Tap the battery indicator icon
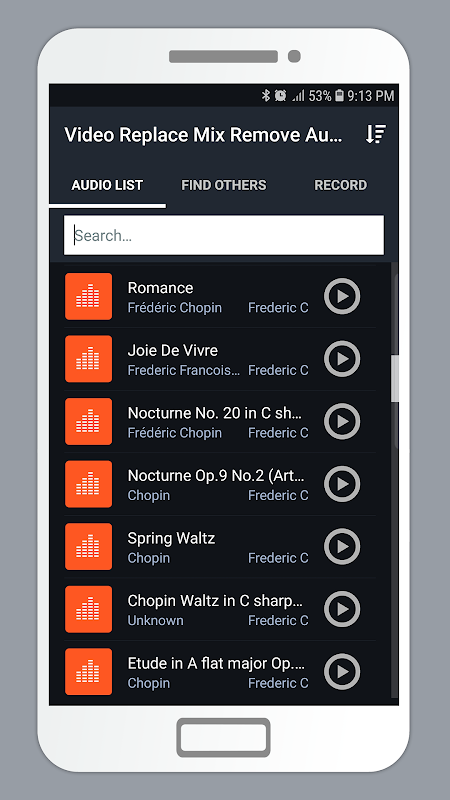The width and height of the screenshot is (450, 800). (339, 95)
